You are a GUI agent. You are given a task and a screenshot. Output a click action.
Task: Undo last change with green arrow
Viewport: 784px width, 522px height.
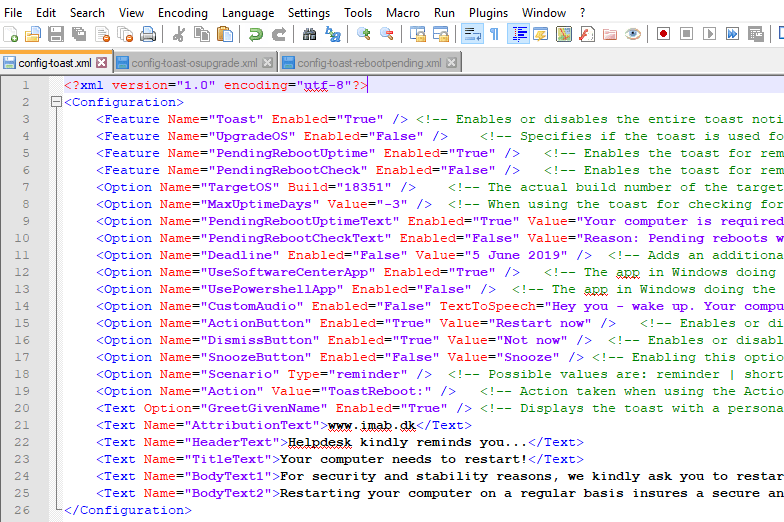(256, 34)
